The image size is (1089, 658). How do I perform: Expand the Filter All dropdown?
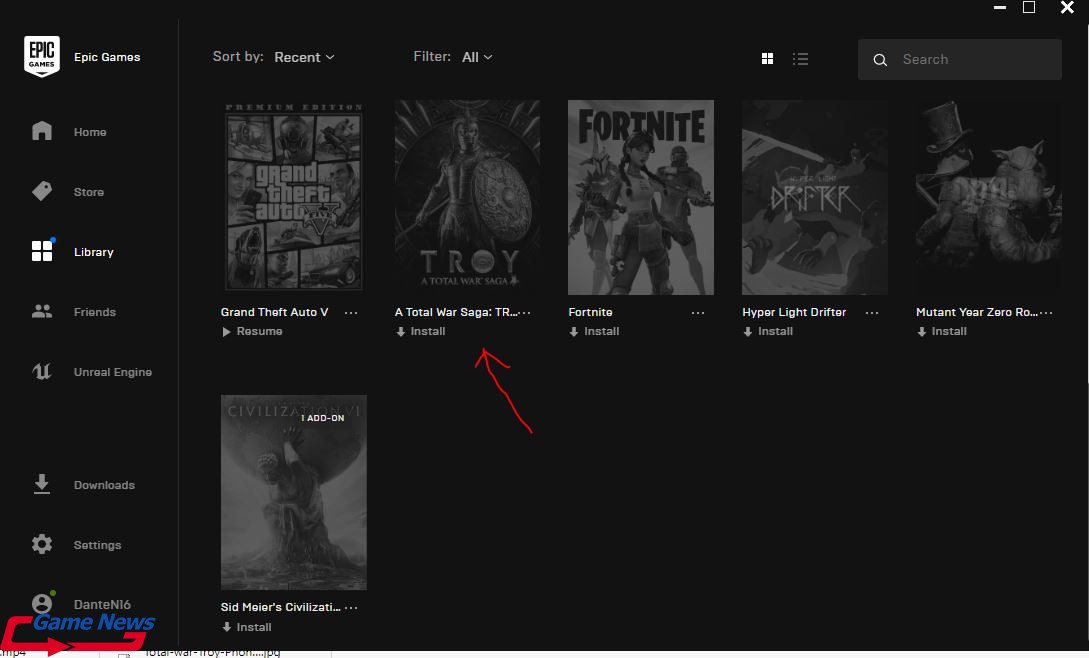pos(477,57)
